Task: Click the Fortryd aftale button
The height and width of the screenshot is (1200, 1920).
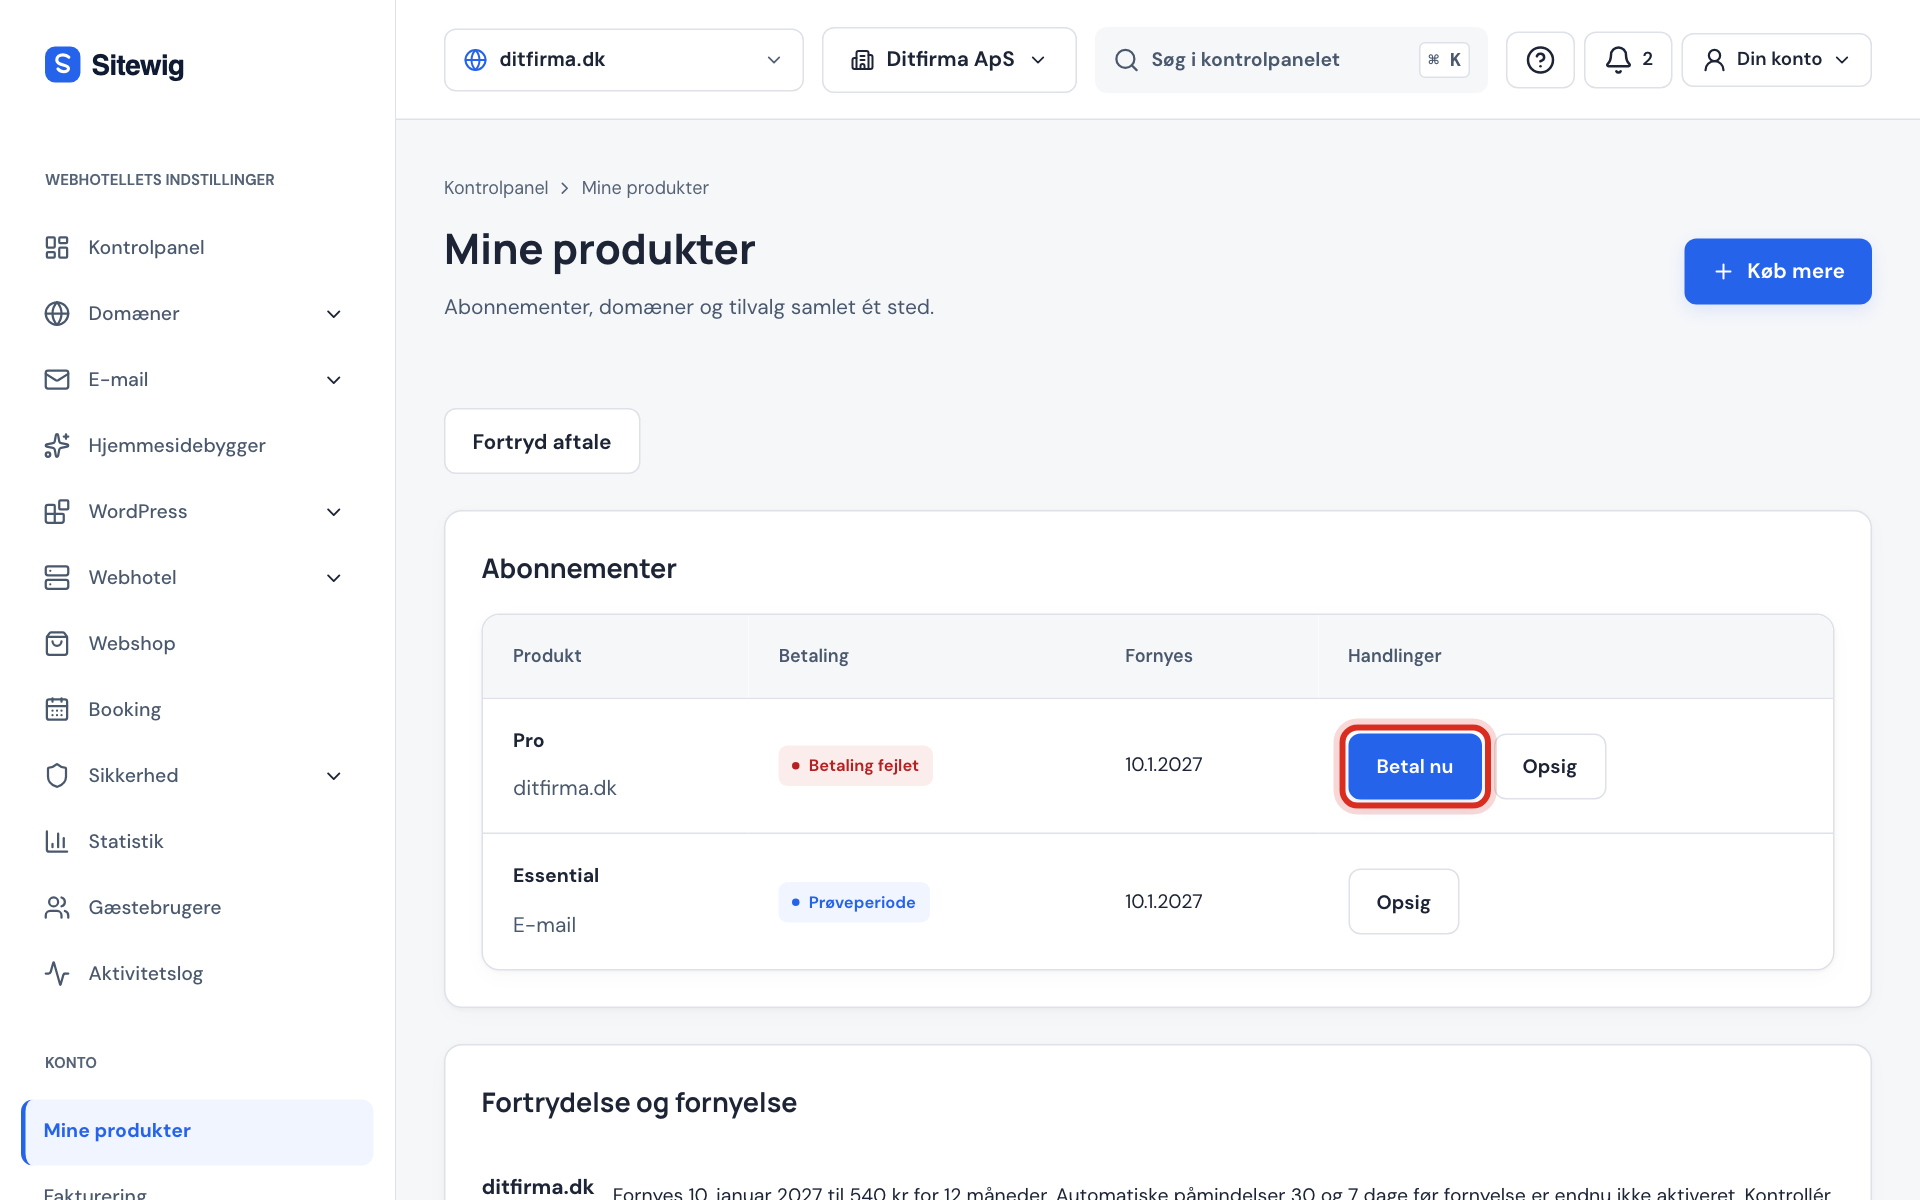Action: click(542, 441)
